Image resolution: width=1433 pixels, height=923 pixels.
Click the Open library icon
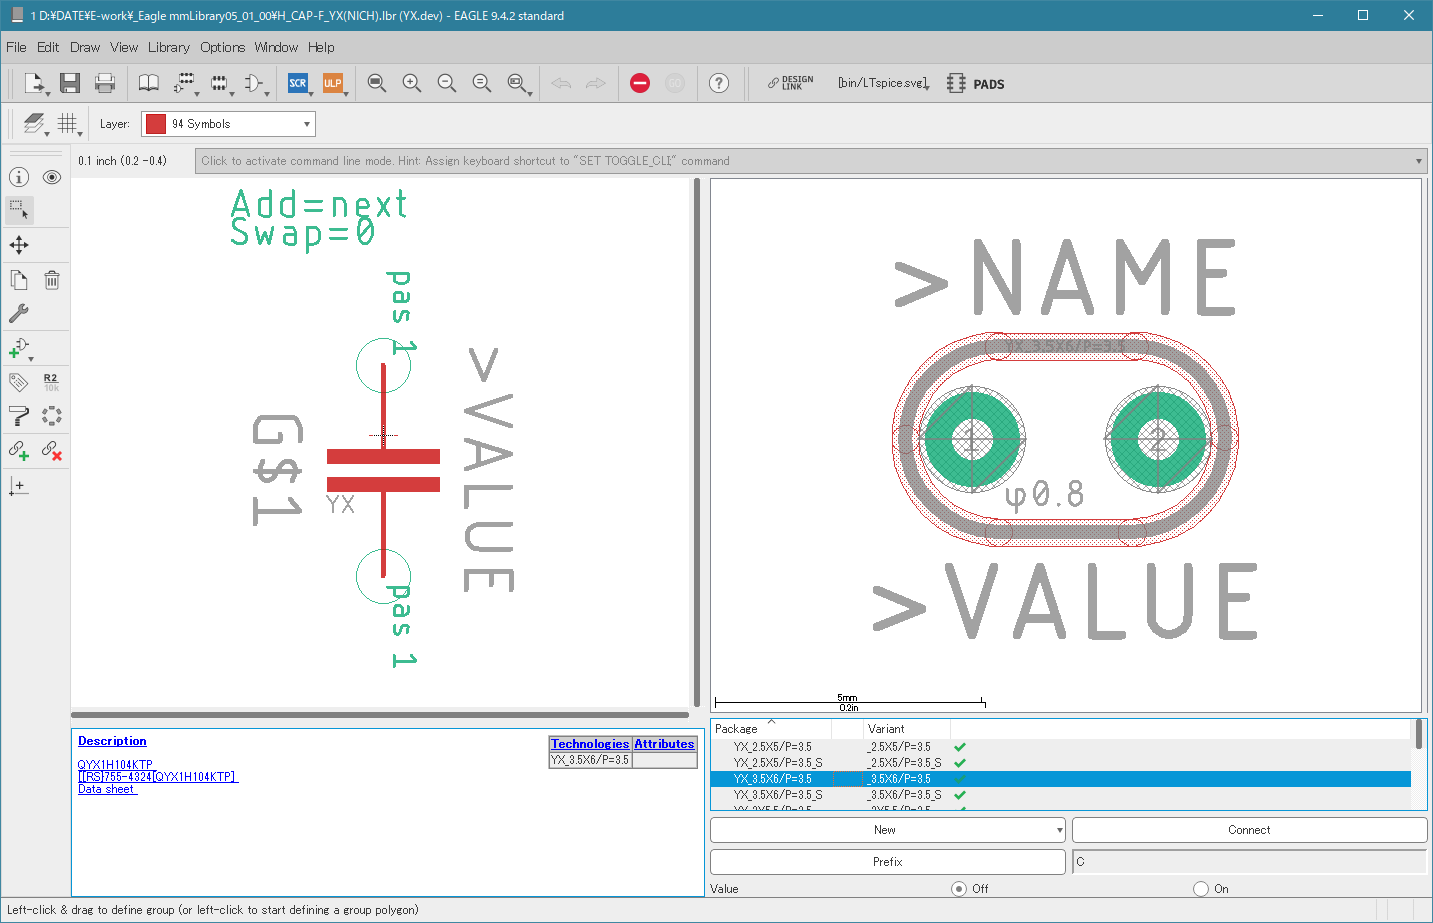click(35, 83)
